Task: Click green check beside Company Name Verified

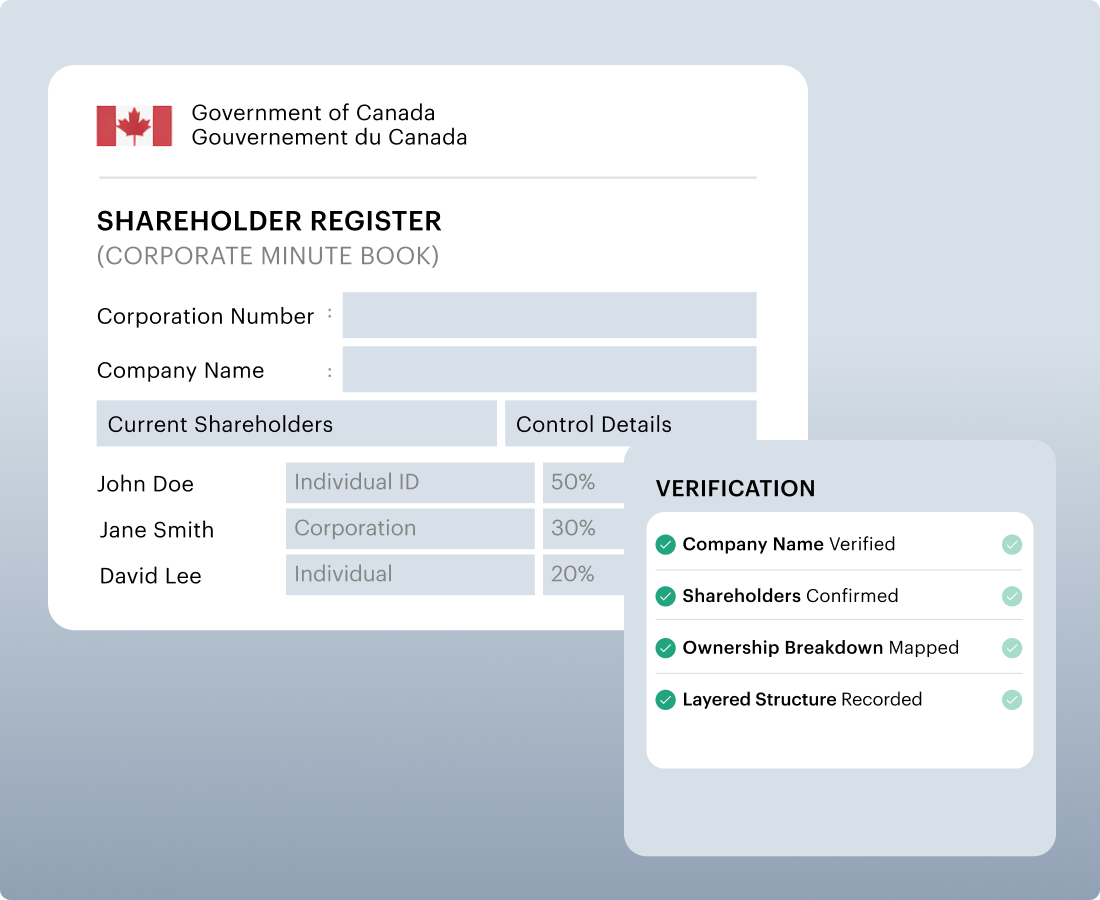Action: pyautogui.click(x=665, y=545)
